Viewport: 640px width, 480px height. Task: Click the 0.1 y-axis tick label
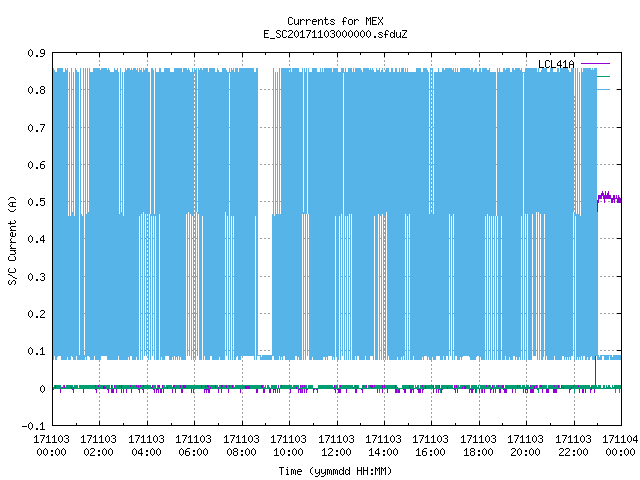[x=36, y=351]
